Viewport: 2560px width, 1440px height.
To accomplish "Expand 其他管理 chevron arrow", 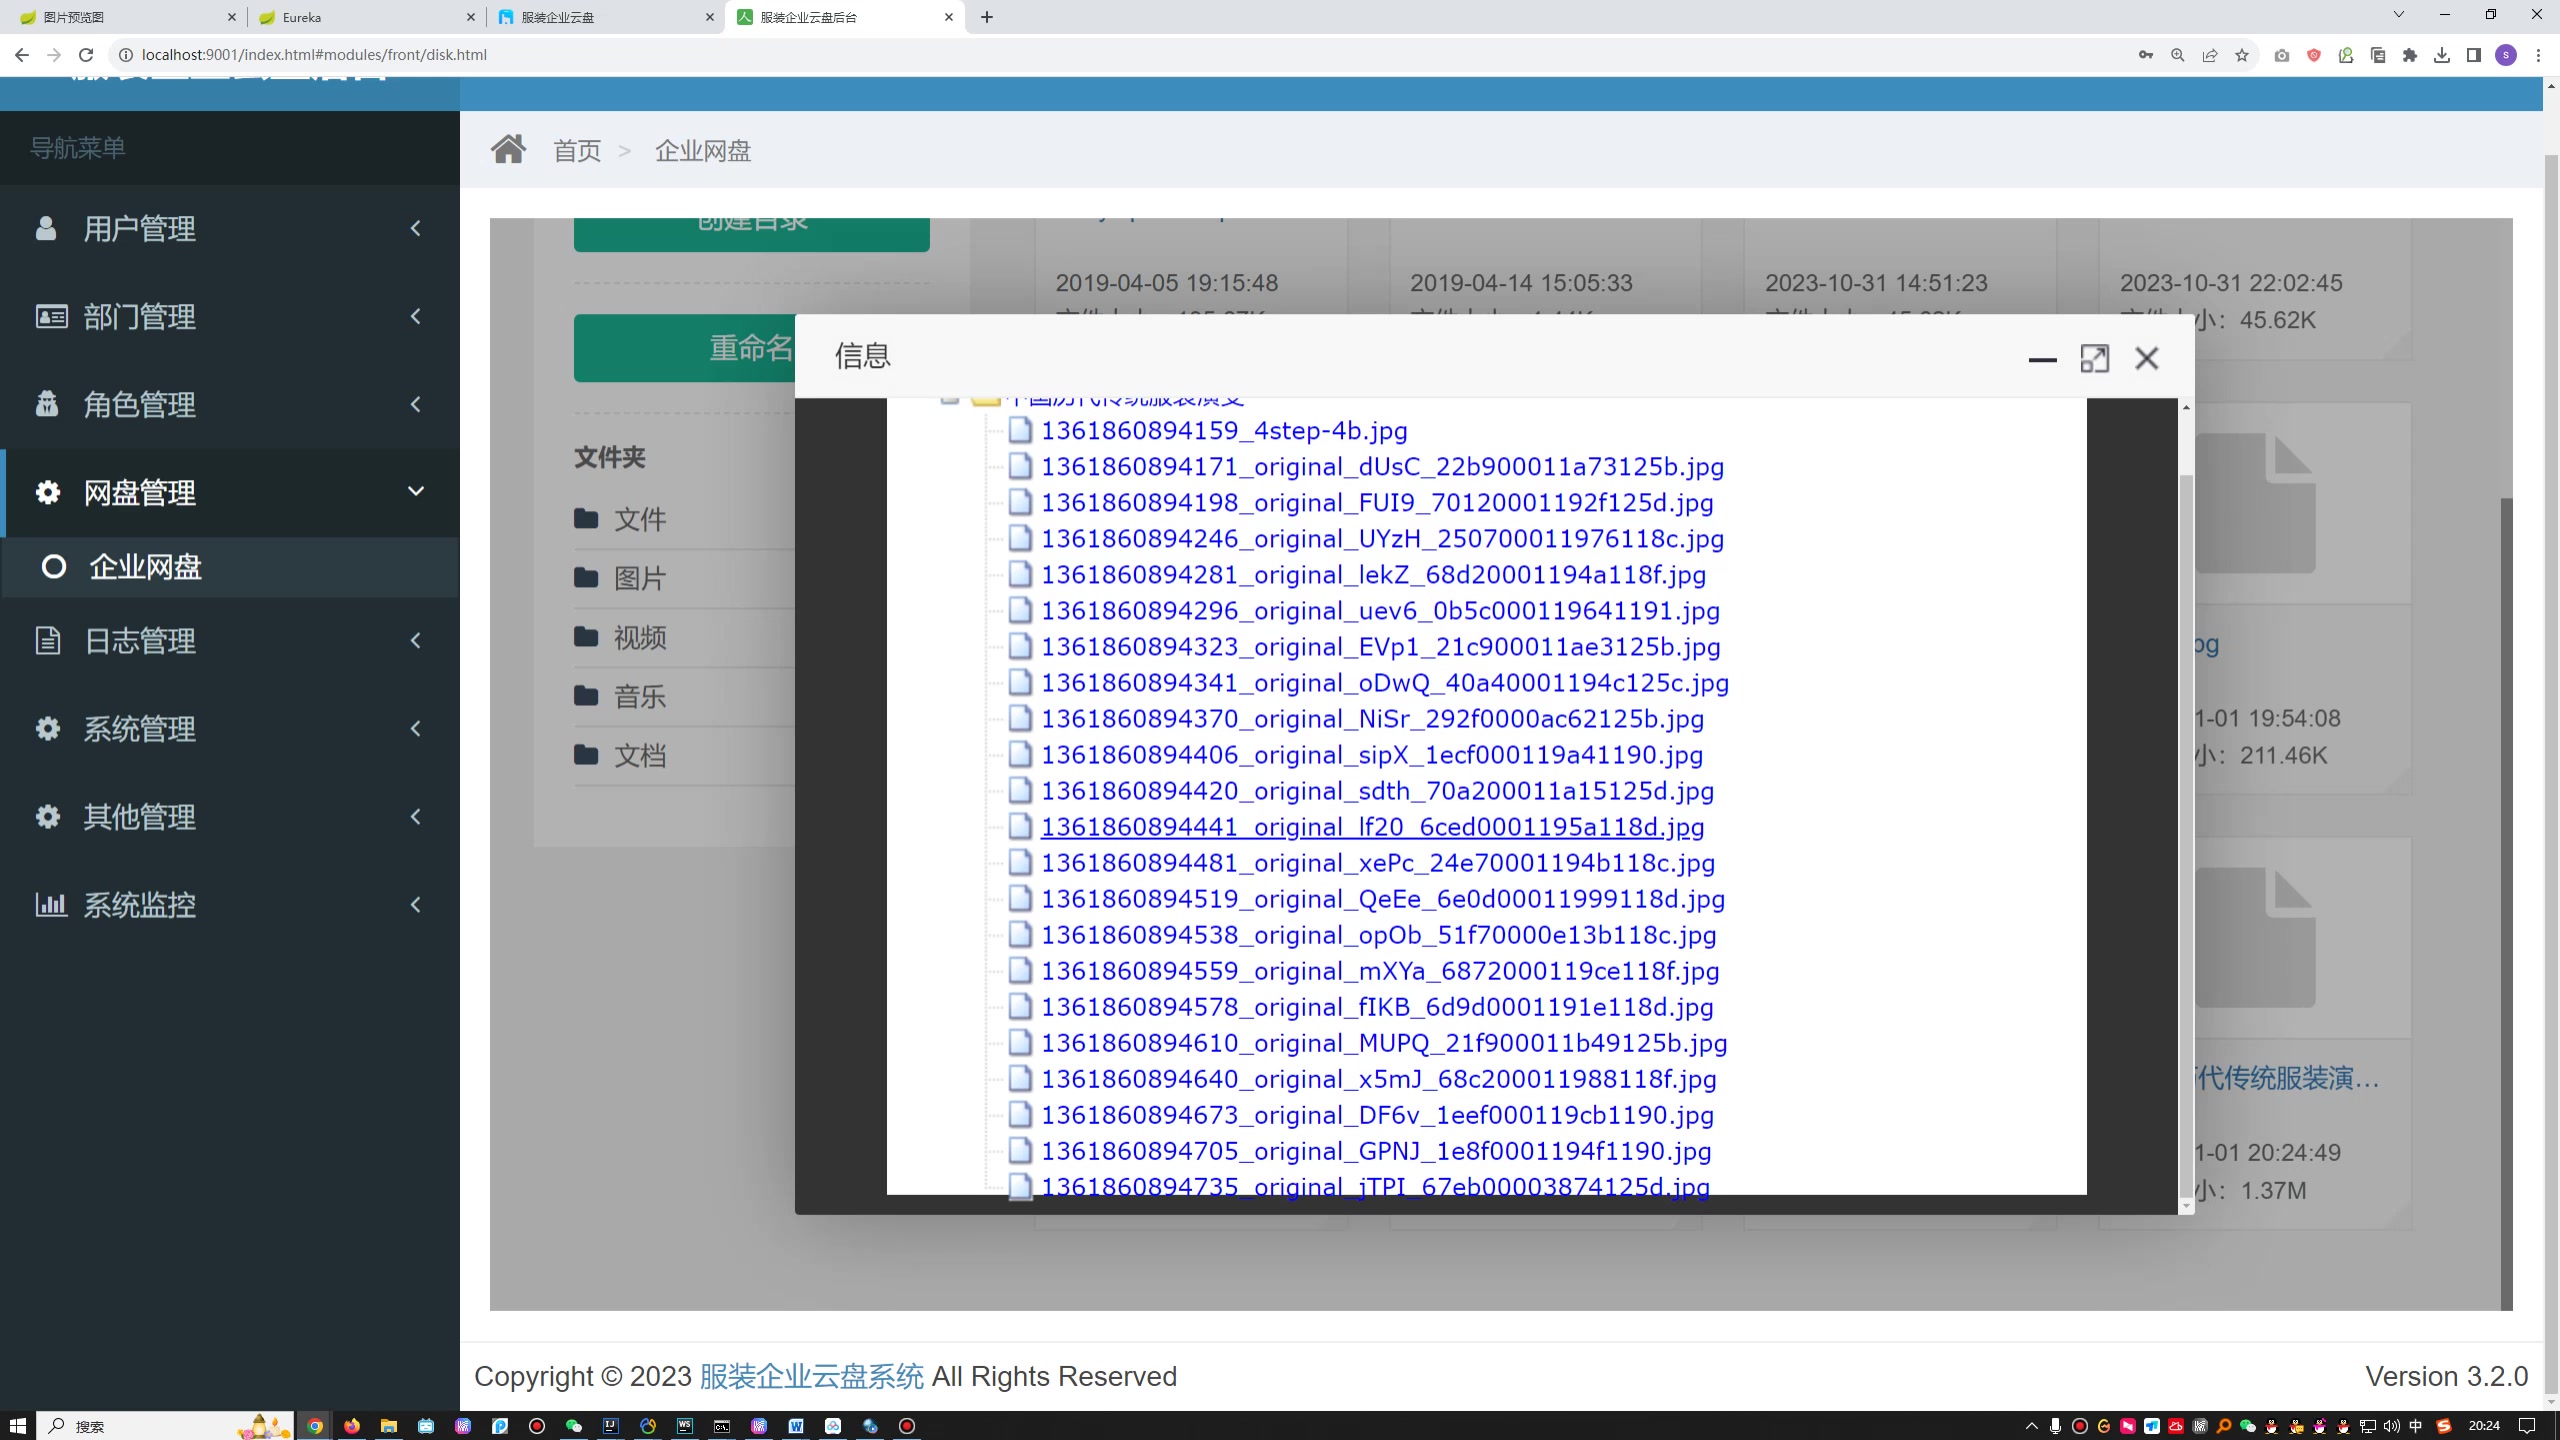I will pyautogui.click(x=416, y=816).
